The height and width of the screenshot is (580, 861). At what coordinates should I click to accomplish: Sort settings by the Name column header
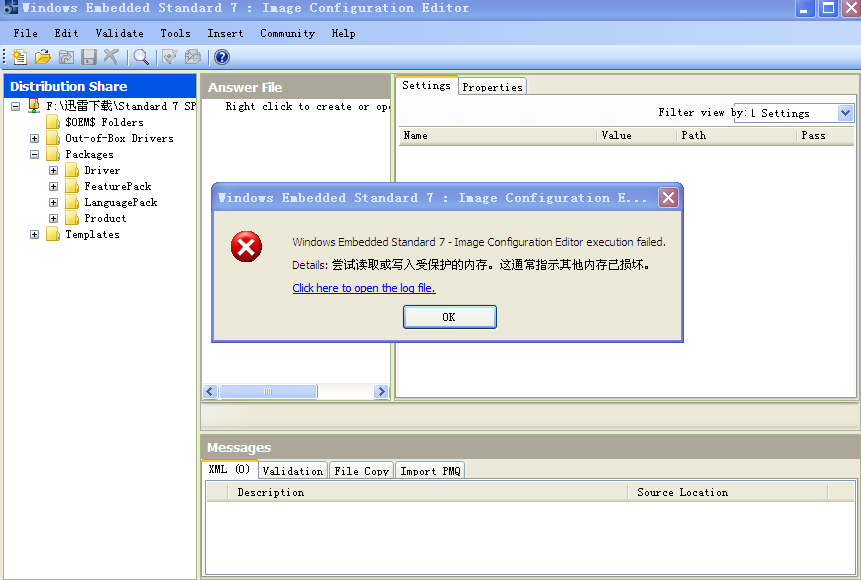pos(497,136)
